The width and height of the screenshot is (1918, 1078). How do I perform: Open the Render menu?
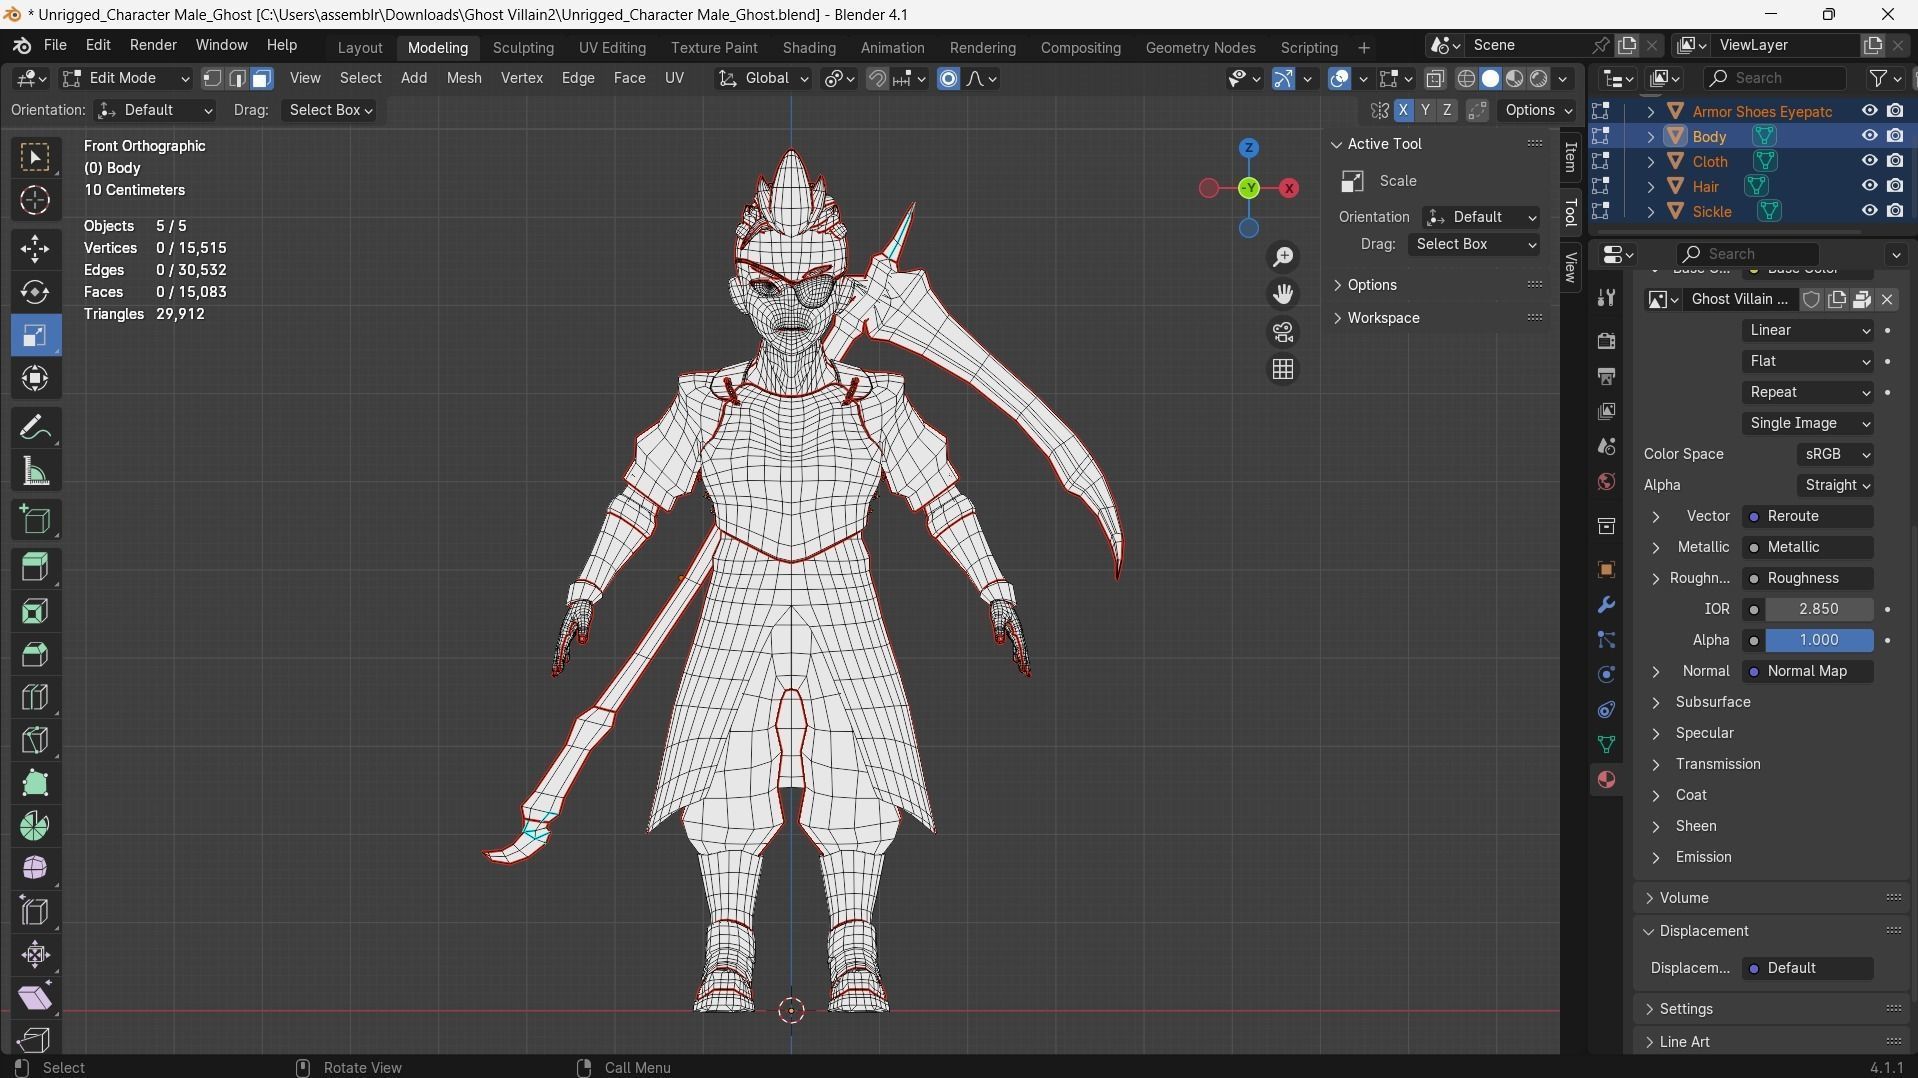153,46
